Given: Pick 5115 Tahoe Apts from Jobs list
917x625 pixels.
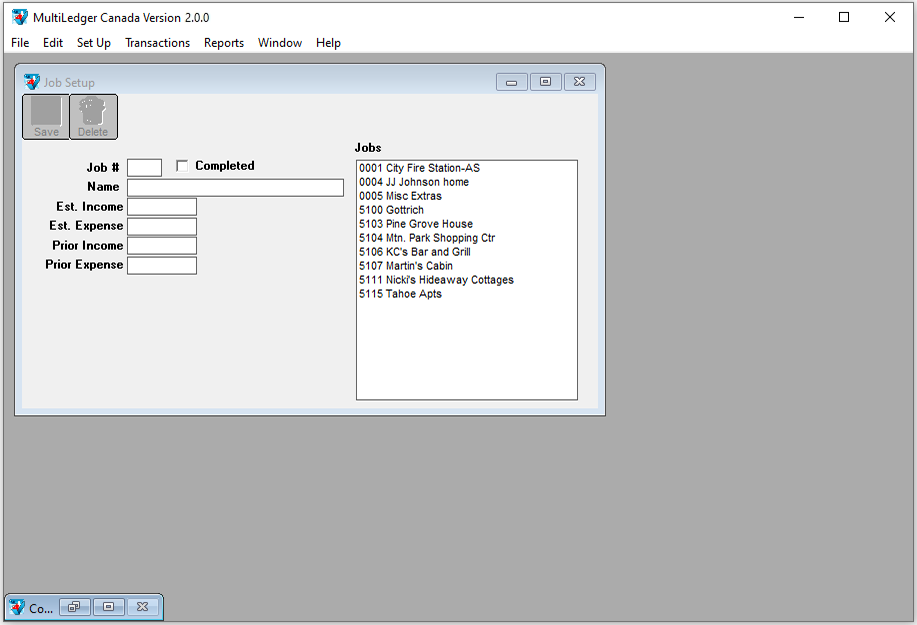Looking at the screenshot, I should (400, 294).
